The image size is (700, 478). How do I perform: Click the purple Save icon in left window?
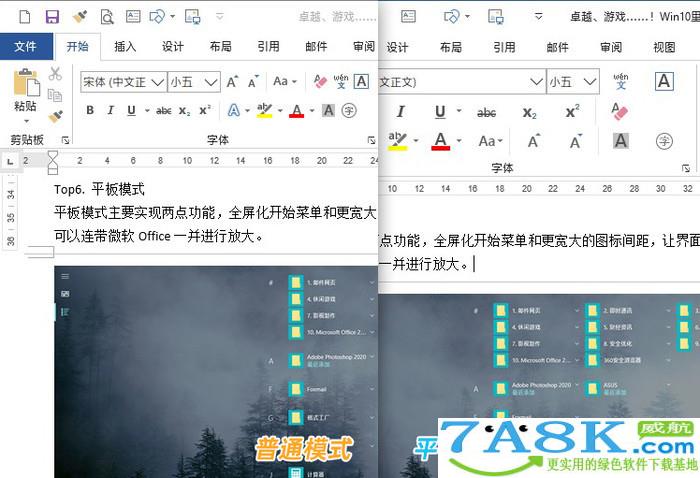tap(52, 17)
